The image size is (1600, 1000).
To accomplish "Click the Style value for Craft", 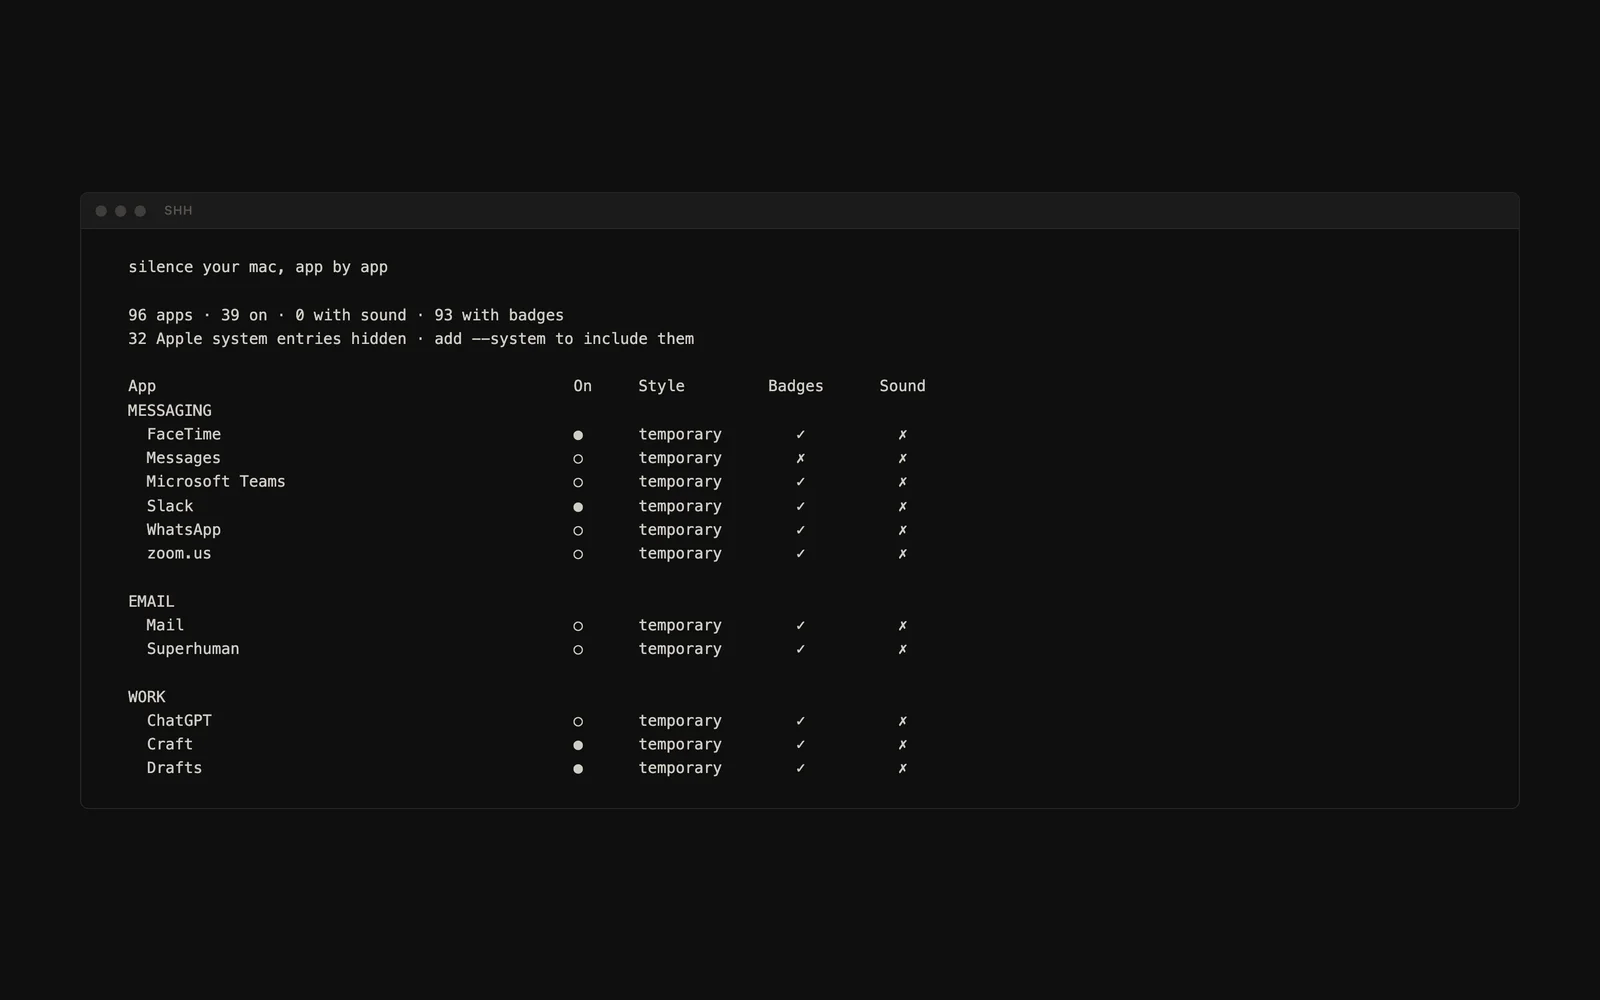I will point(680,745).
